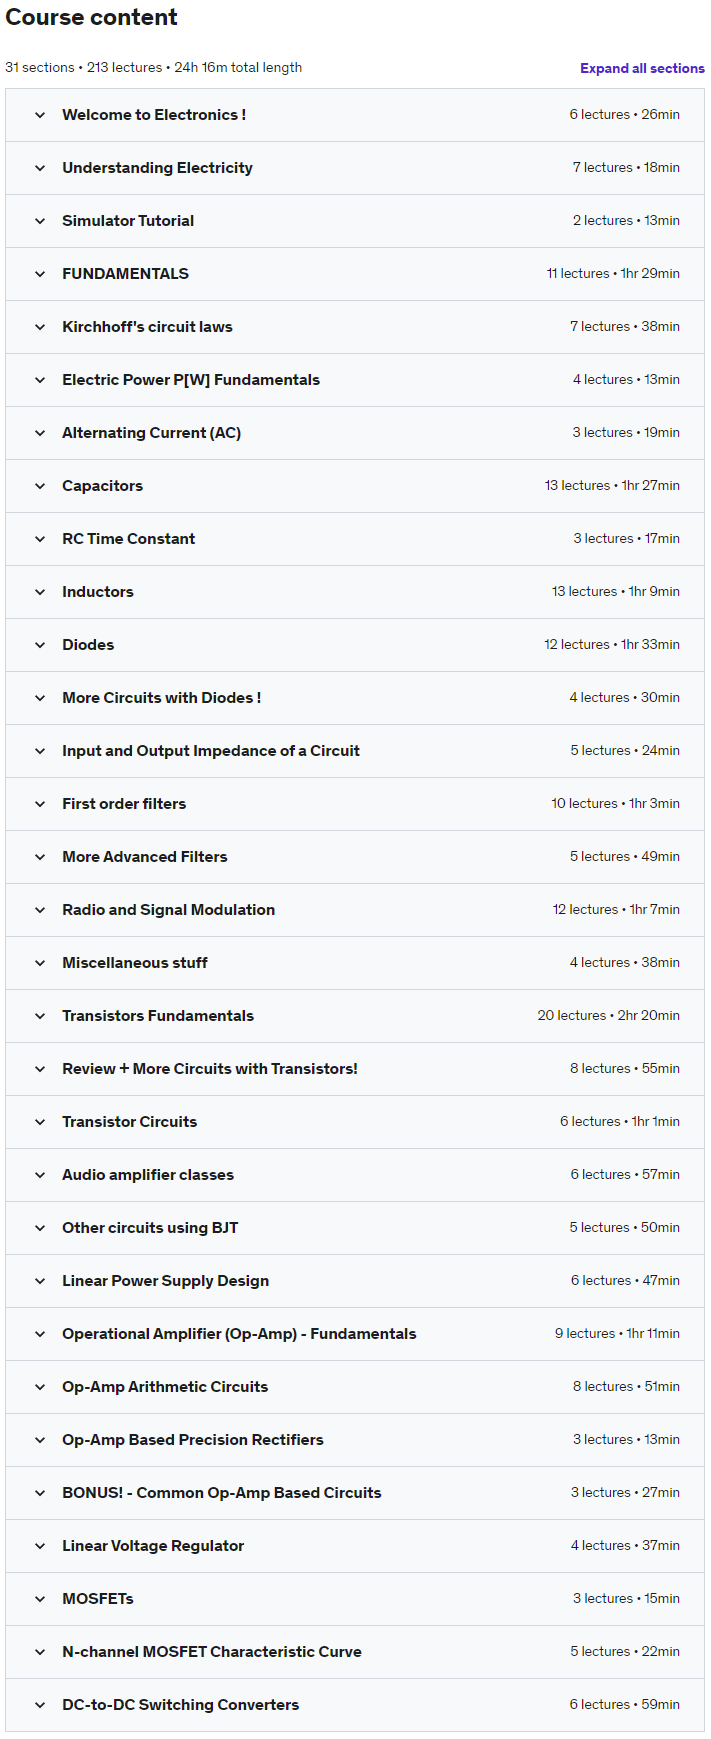Click the chevron next to FUNDAMENTALS
Viewport: 711px width, 1739px height.
40,274
